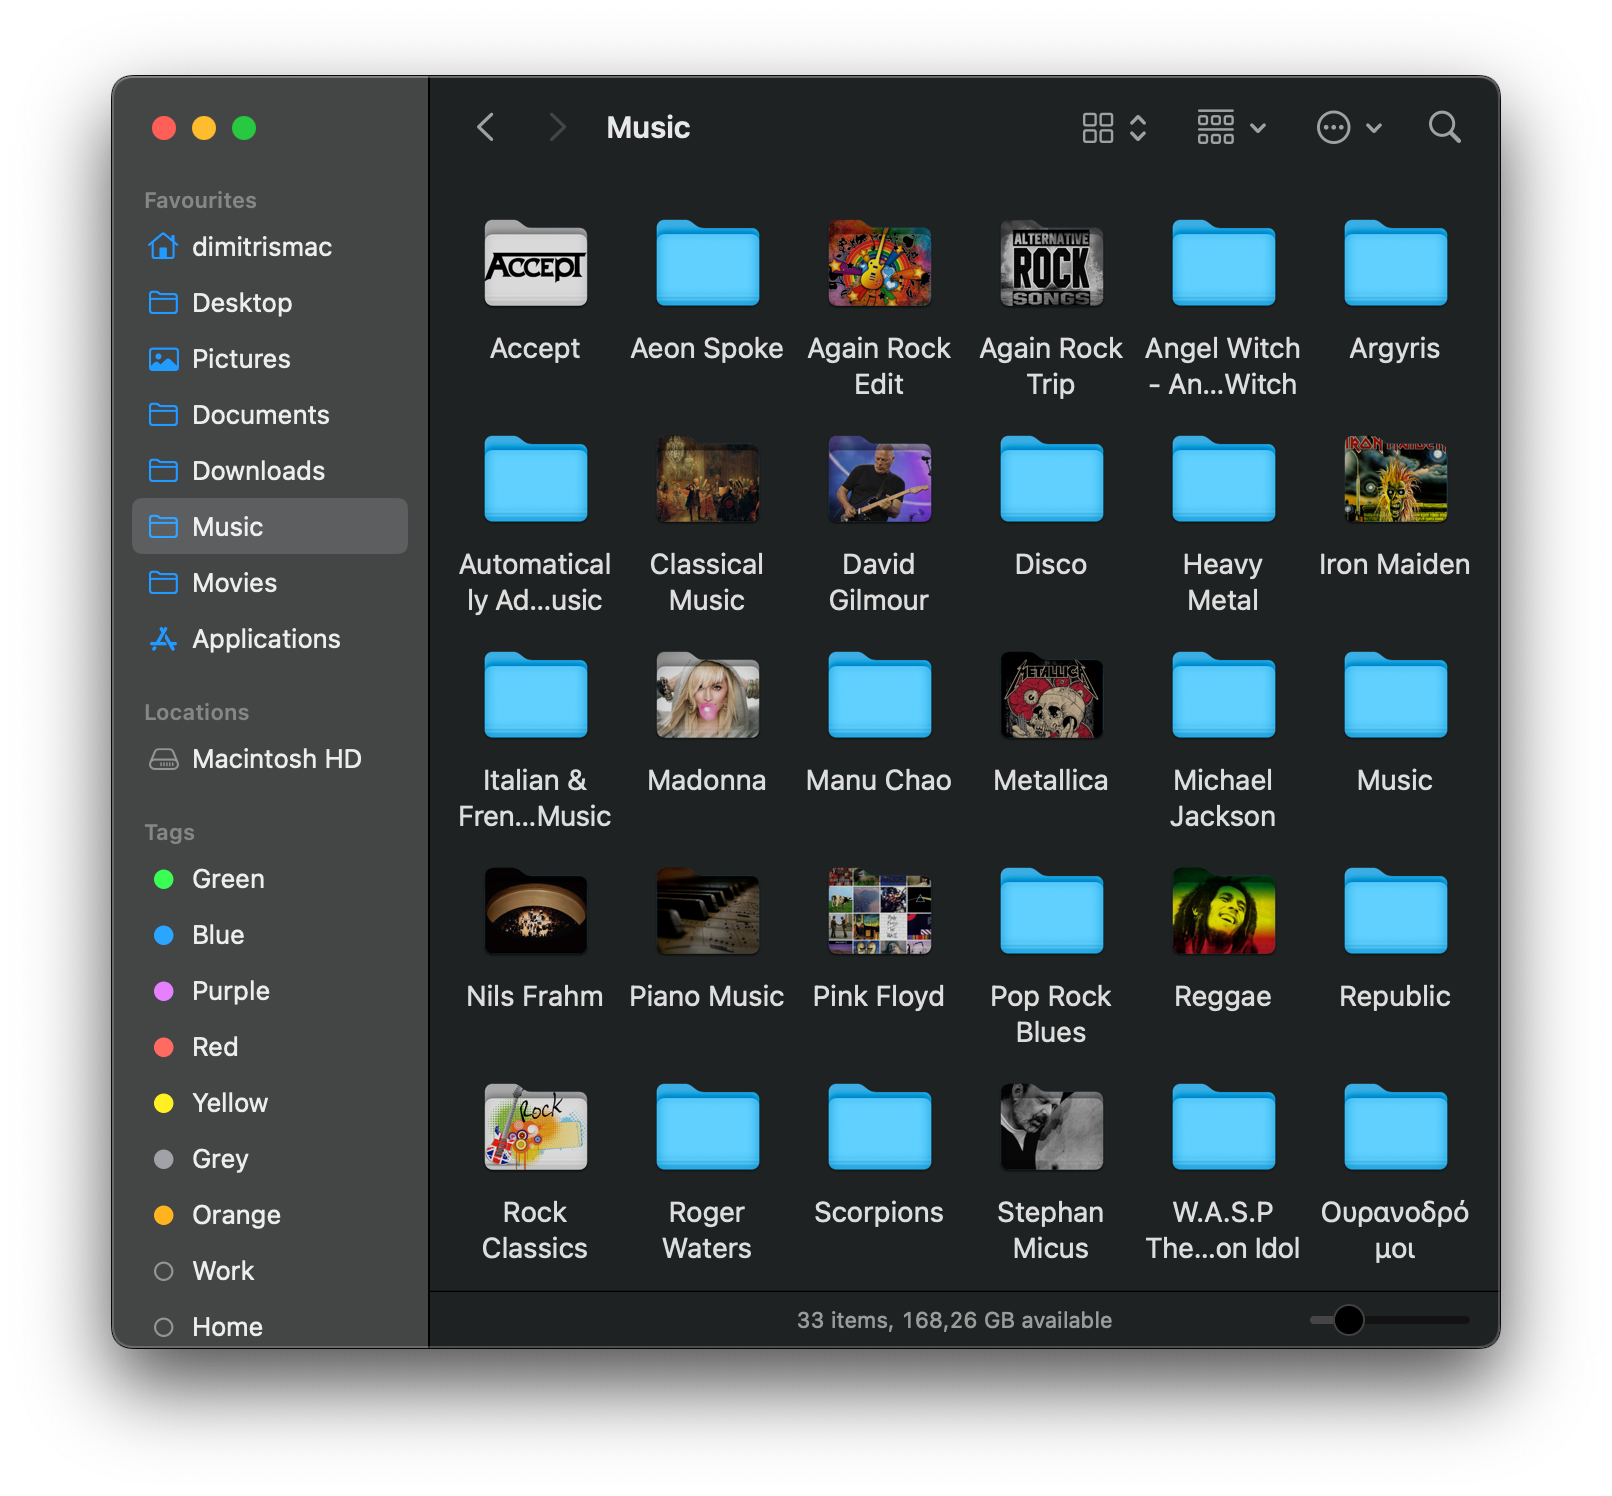
Task: Show items with the Yellow tag
Action: [270, 1103]
